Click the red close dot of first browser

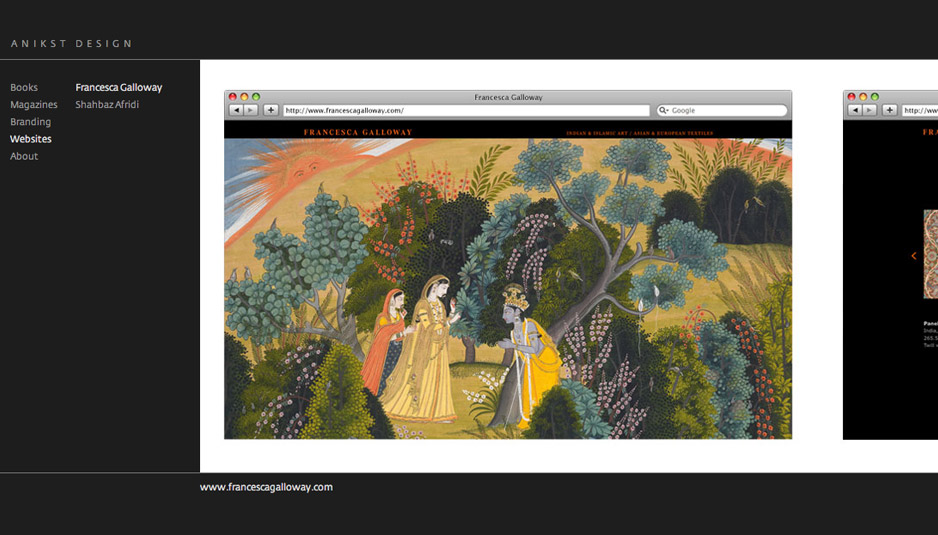(233, 97)
